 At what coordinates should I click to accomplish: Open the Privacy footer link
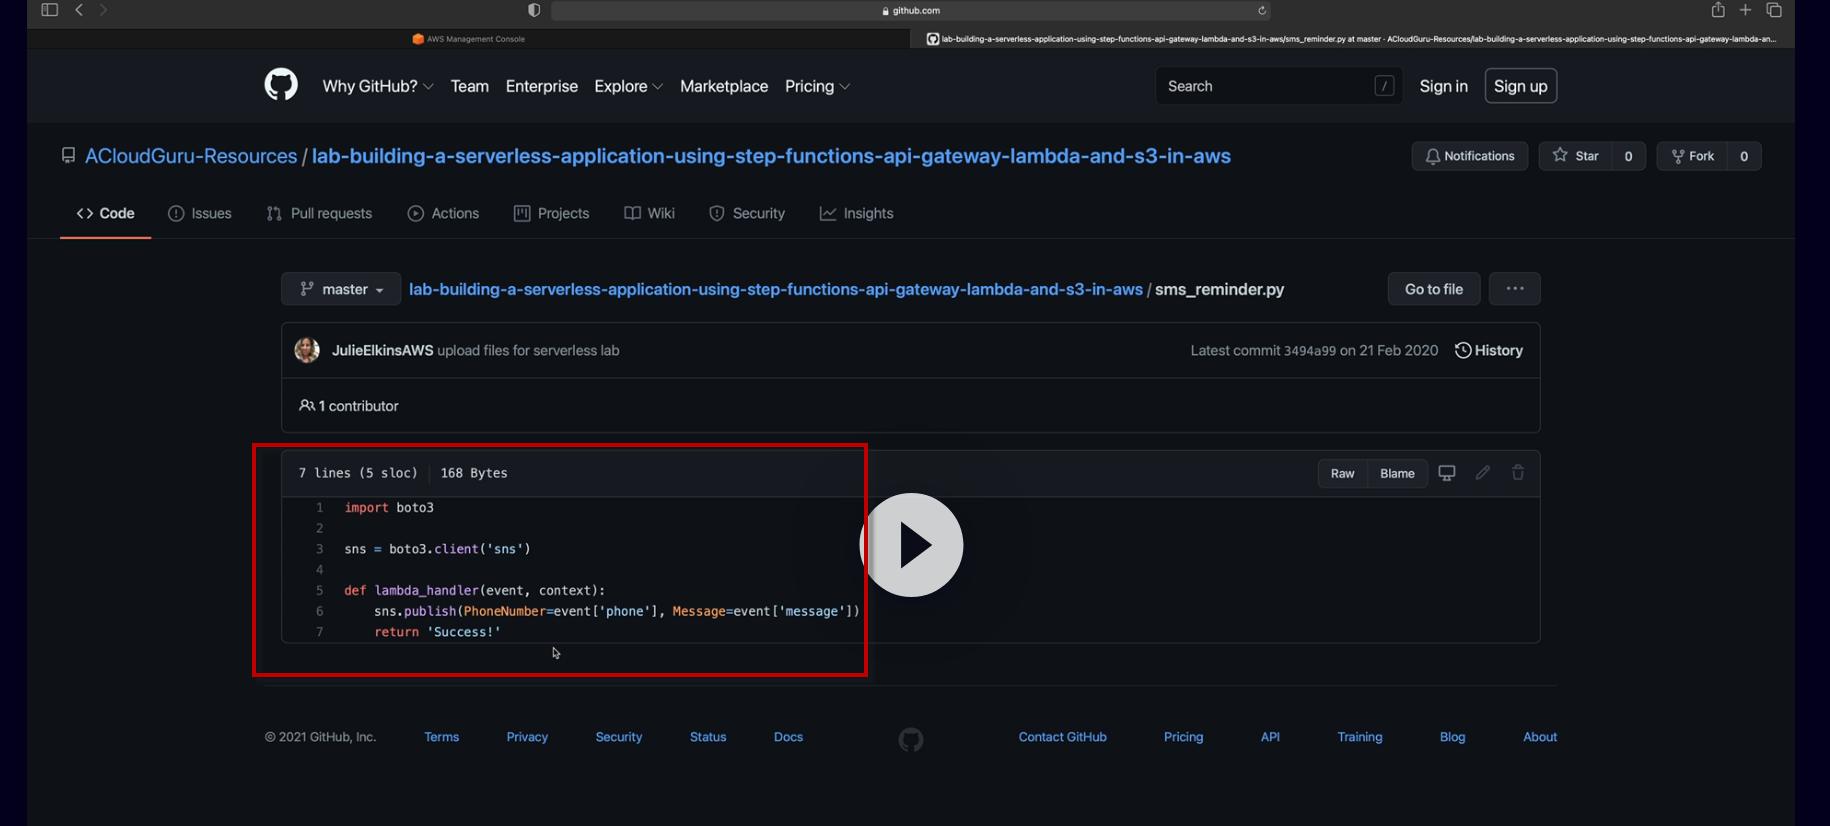(x=527, y=737)
